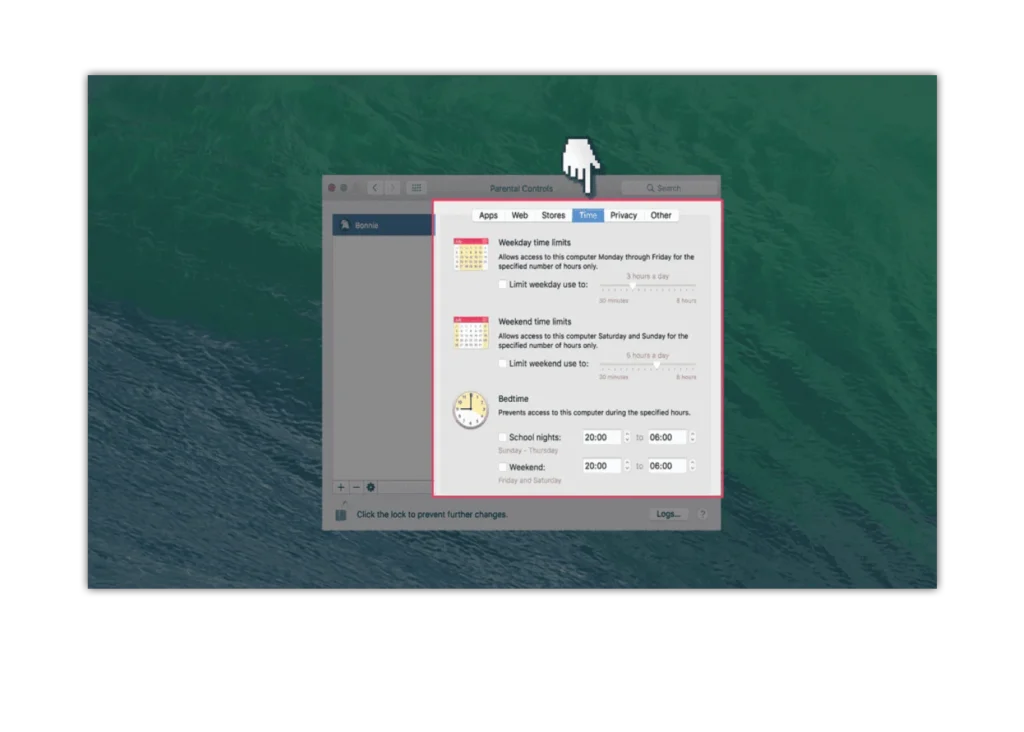
Task: Click School nights start time 20:00 field
Action: point(601,438)
